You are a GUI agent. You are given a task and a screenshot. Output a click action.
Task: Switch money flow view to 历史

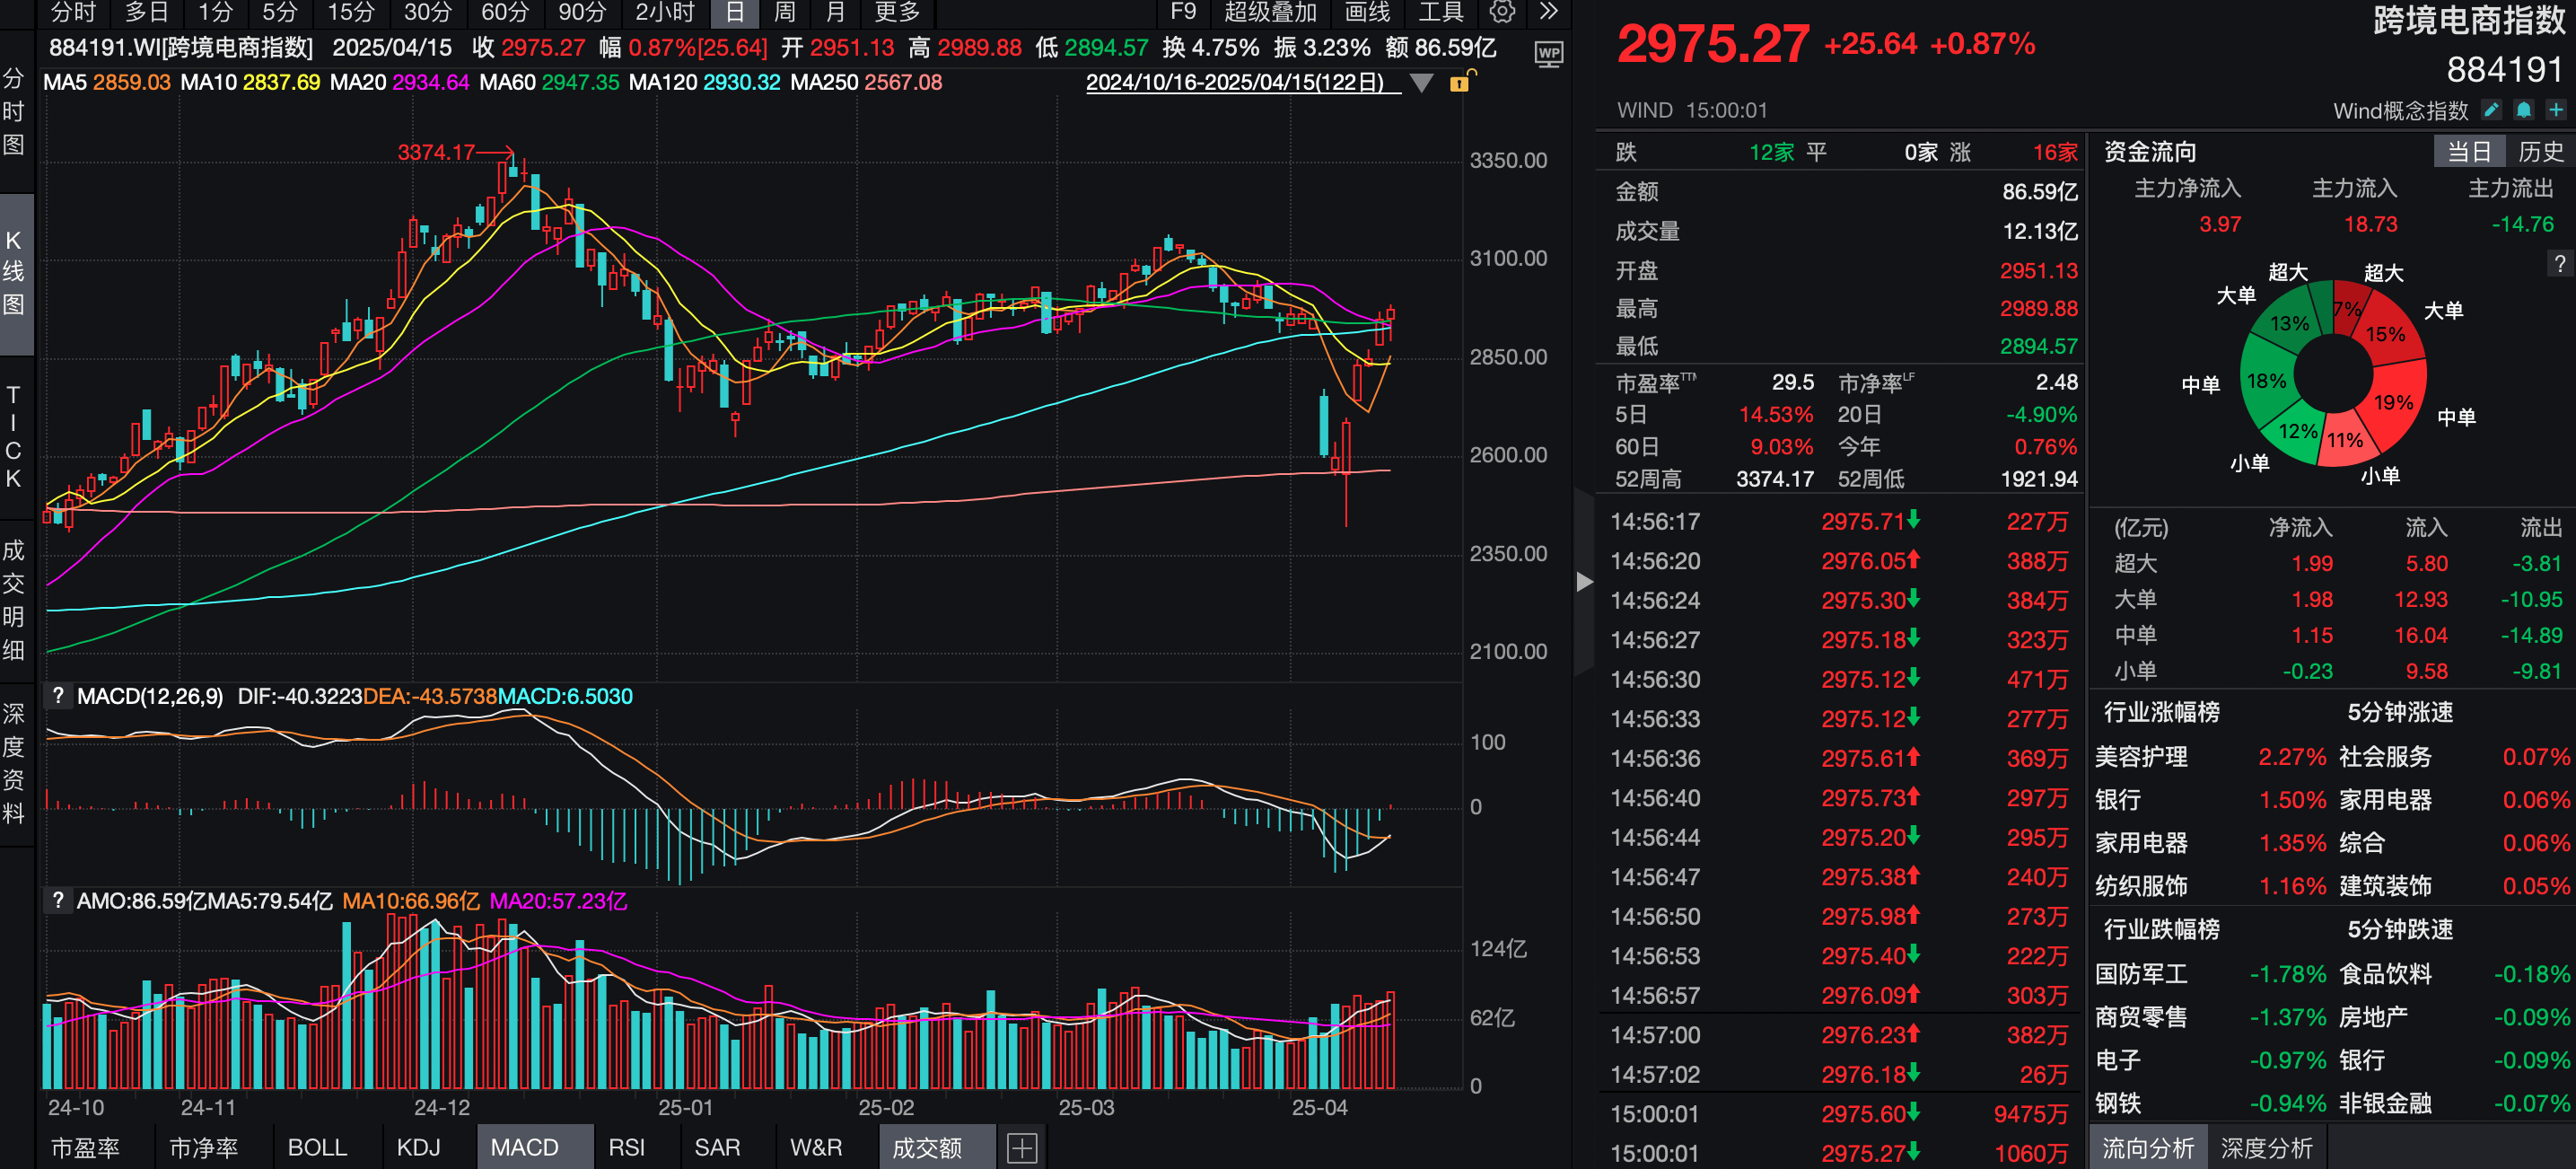click(x=2538, y=150)
